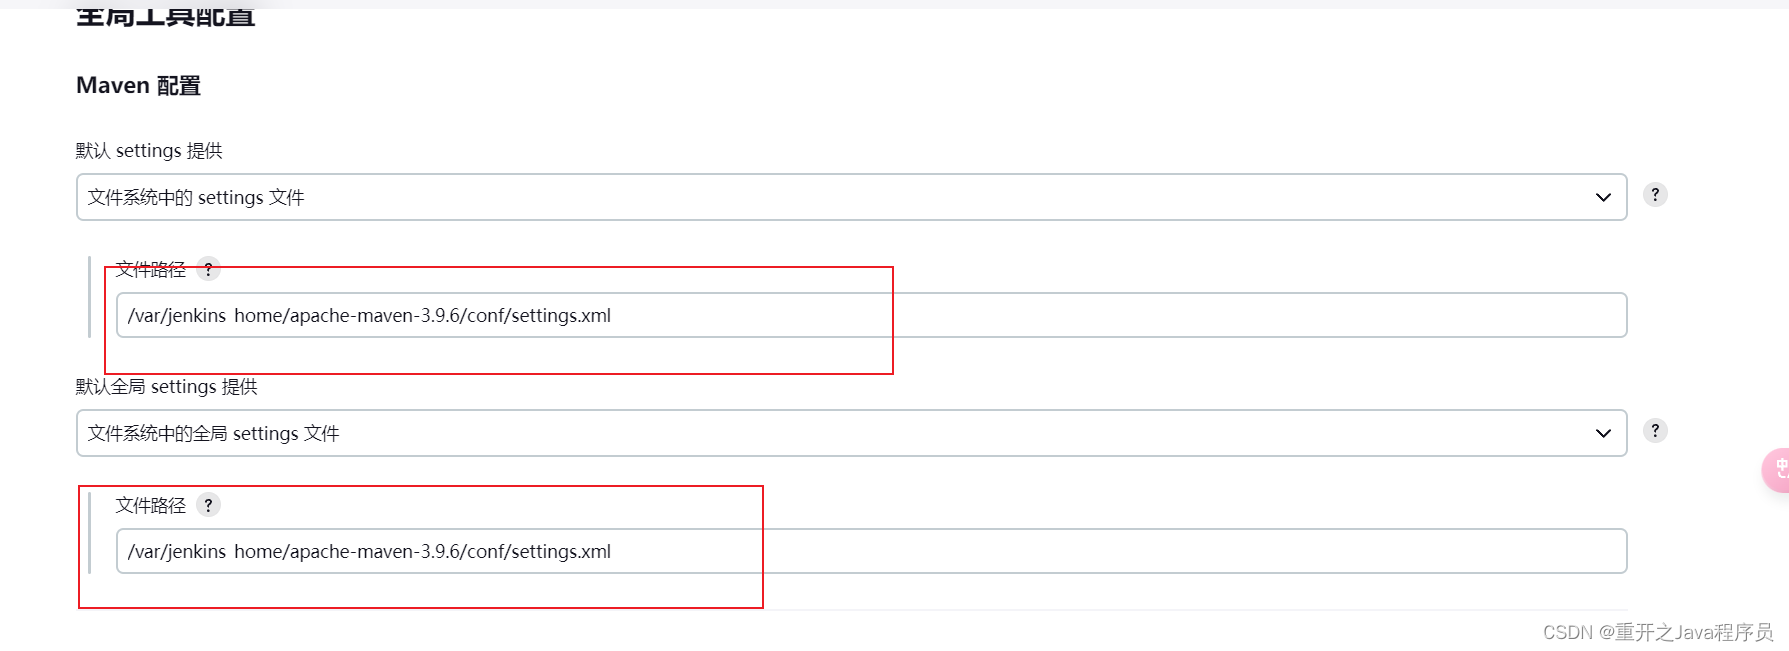Open help for default settings provider dropdown
Screen dimensions: 1789x651
click(x=1655, y=195)
